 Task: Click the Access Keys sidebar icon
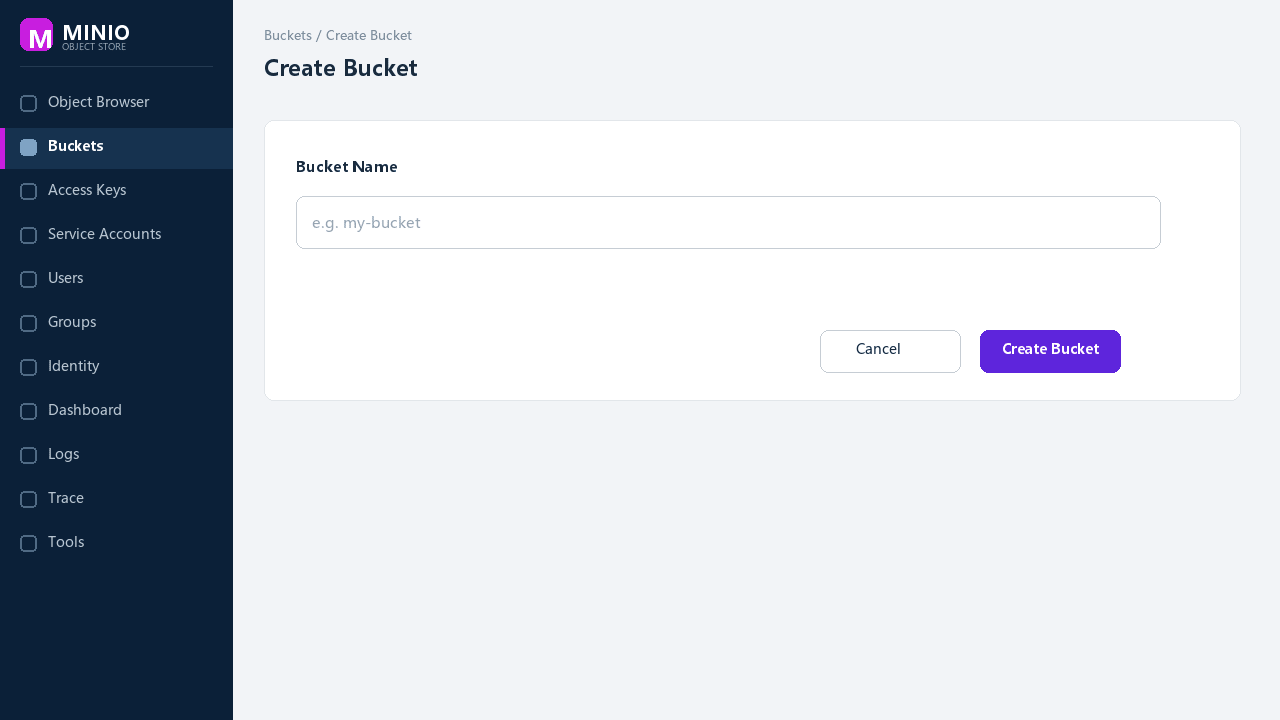pyautogui.click(x=29, y=192)
